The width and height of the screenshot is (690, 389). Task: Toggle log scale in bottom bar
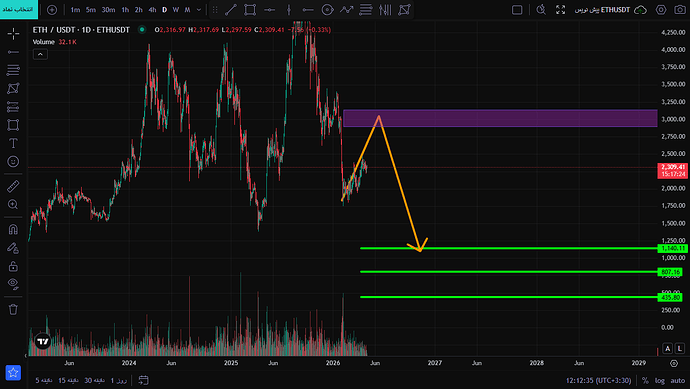pyautogui.click(x=660, y=381)
